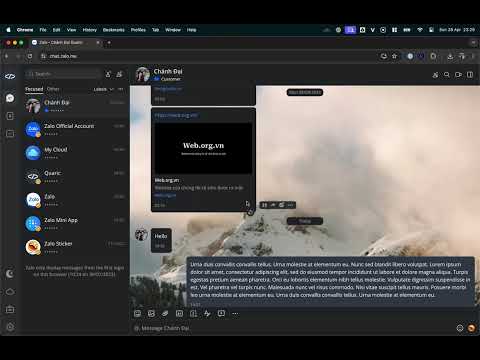
Task: Open the My Cloud conversation
Action: point(76,153)
